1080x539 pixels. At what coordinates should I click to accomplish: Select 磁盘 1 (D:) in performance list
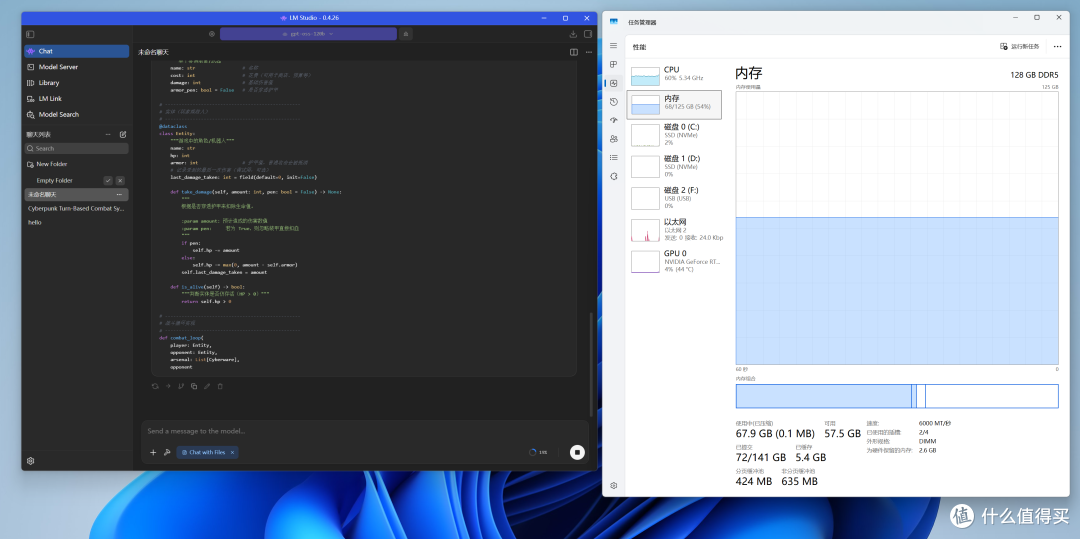point(675,166)
